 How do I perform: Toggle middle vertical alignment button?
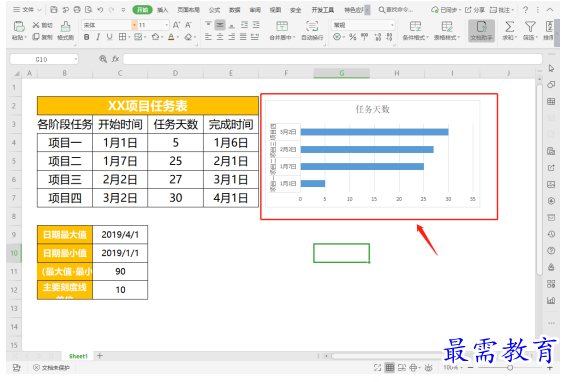click(x=220, y=25)
